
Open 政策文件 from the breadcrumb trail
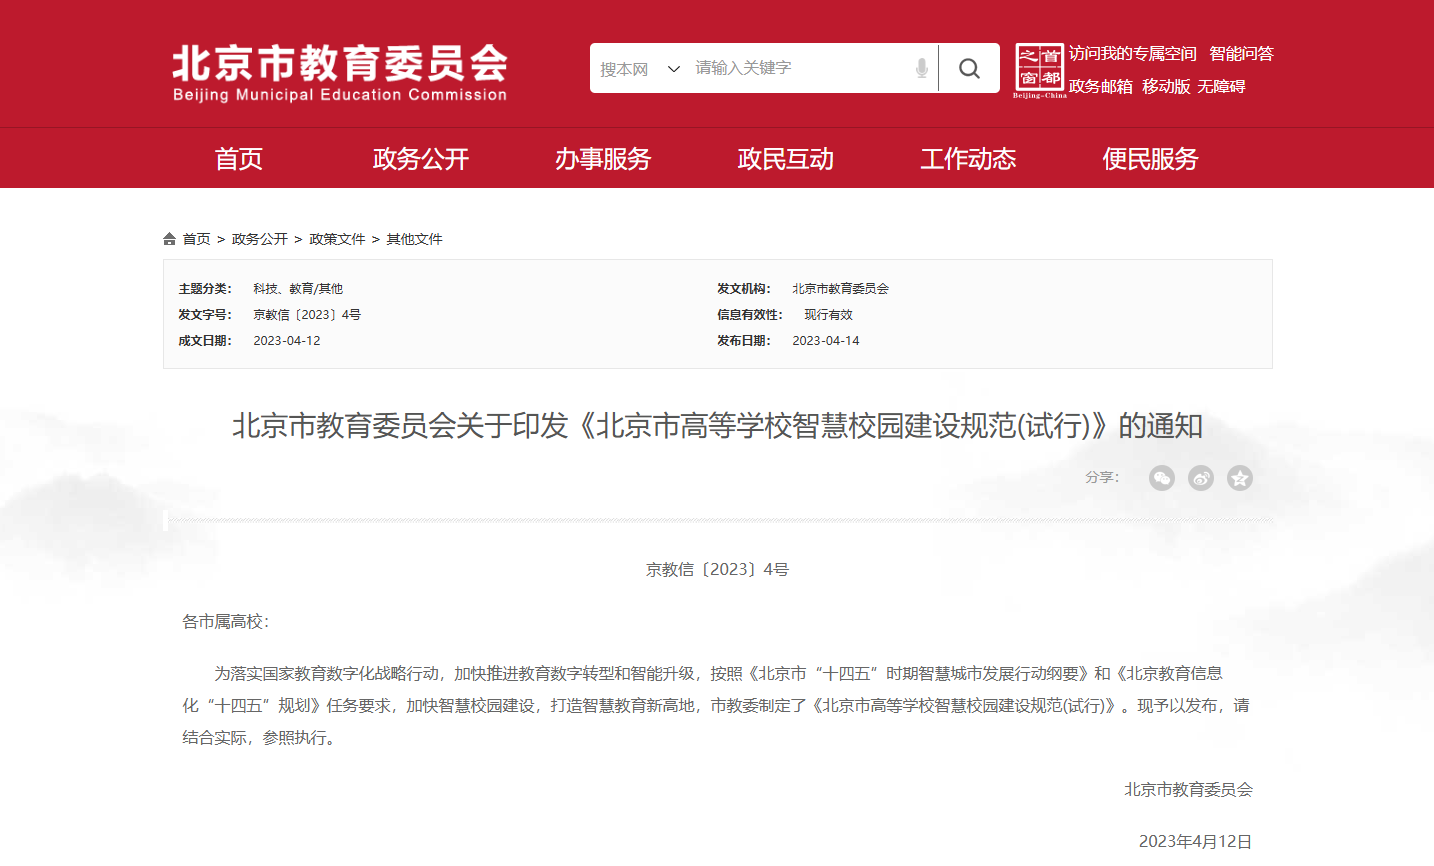click(x=335, y=238)
